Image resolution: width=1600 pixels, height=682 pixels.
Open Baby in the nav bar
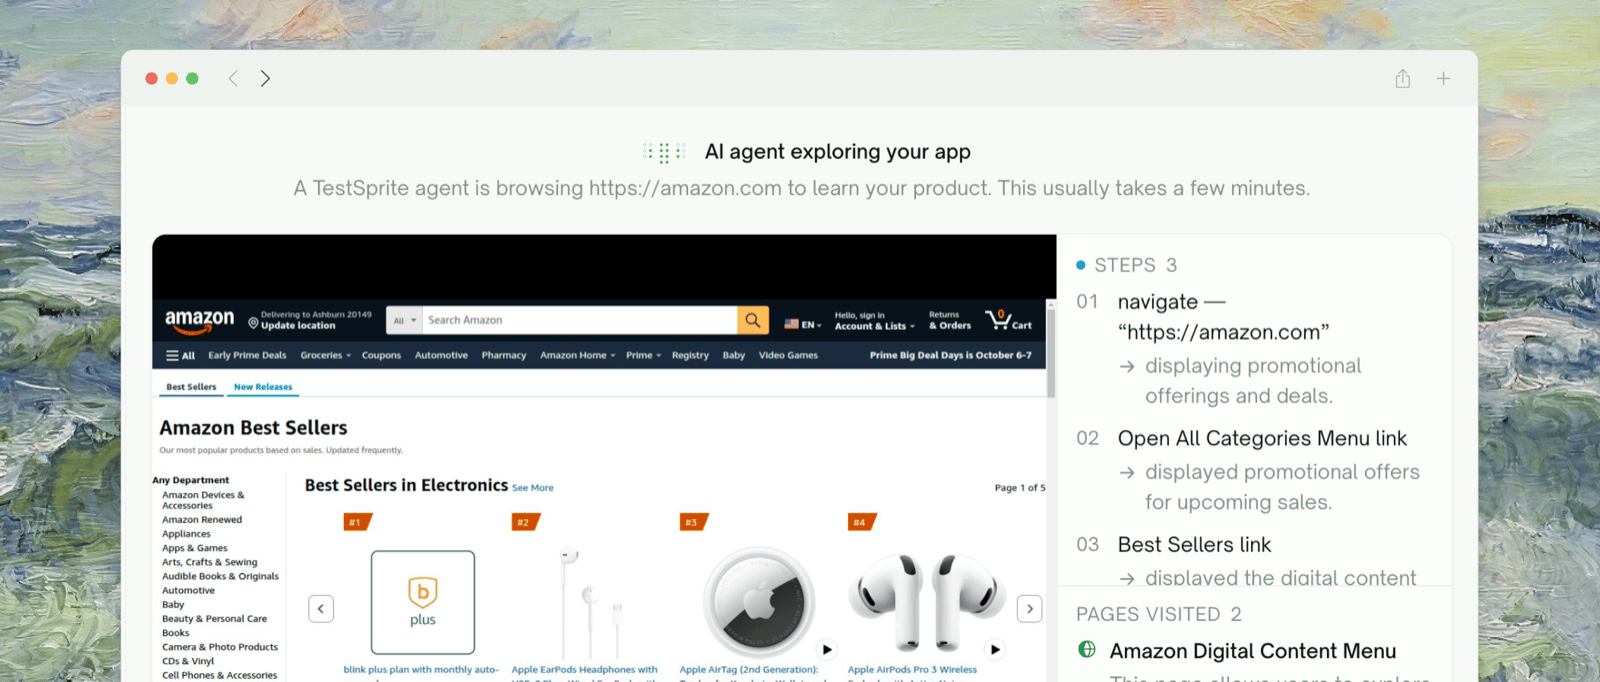pos(734,355)
